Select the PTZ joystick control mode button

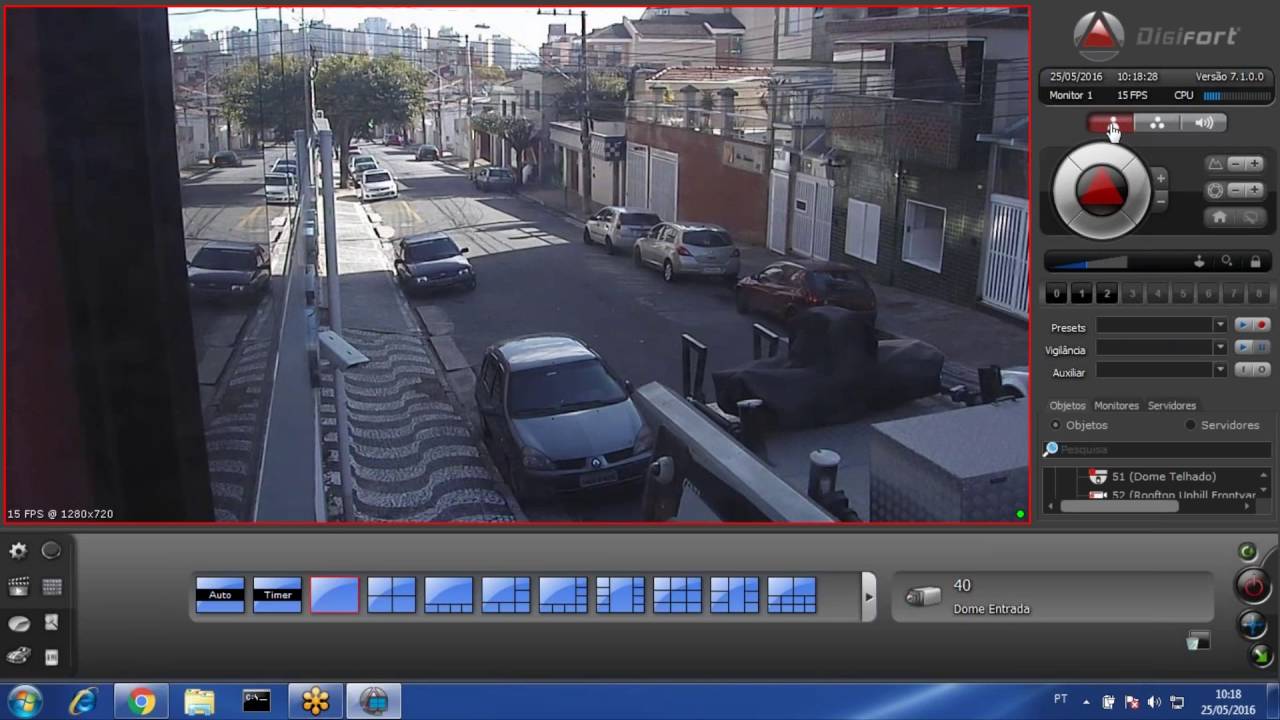[x=1111, y=123]
